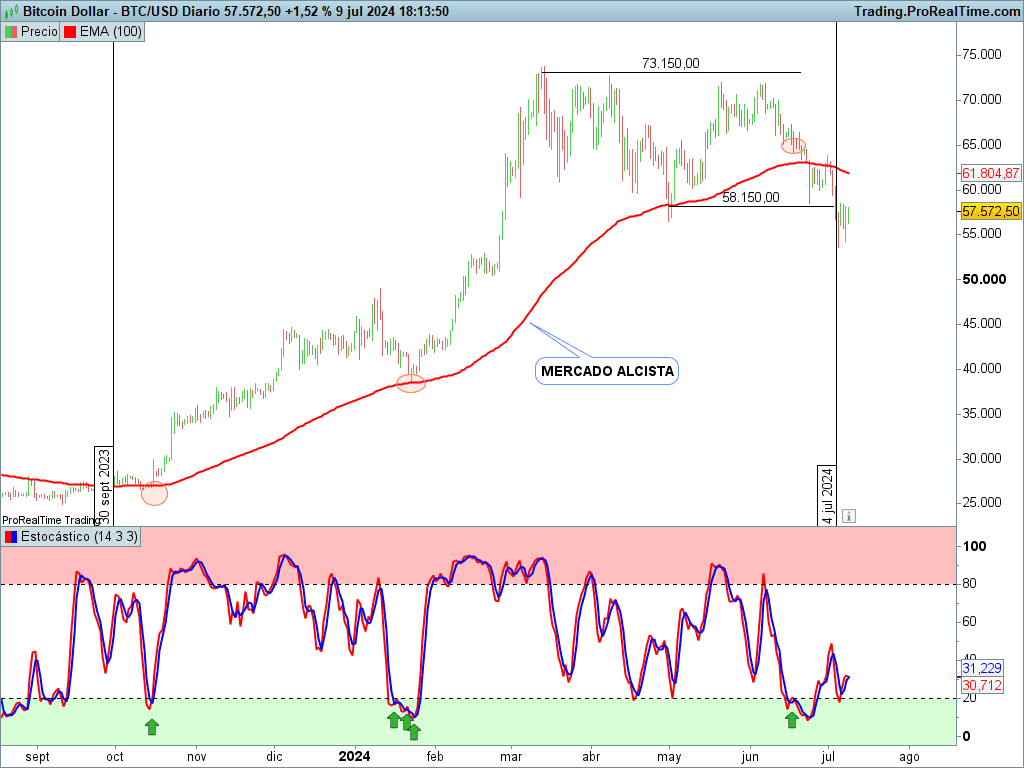This screenshot has height=768, width=1024.
Task: Click the orange circle marker near June price
Action: point(793,146)
